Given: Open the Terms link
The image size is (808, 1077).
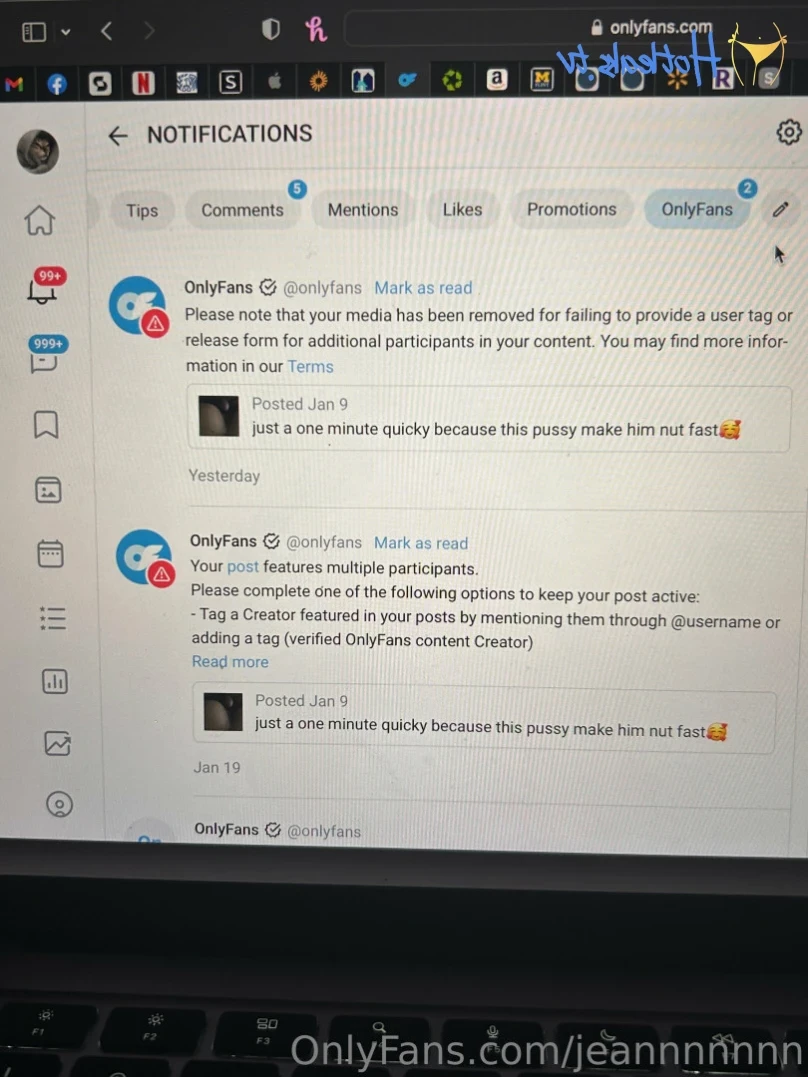Looking at the screenshot, I should coord(310,367).
